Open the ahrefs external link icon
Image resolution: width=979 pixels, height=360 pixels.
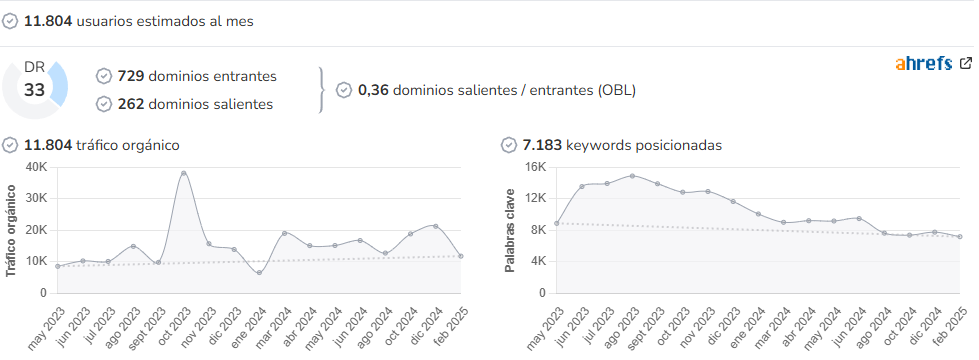tap(966, 63)
